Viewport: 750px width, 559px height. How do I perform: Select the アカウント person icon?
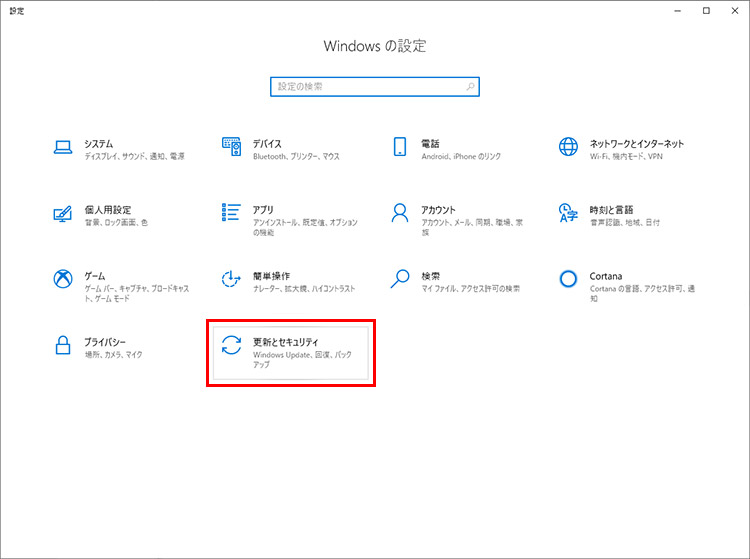click(x=400, y=213)
